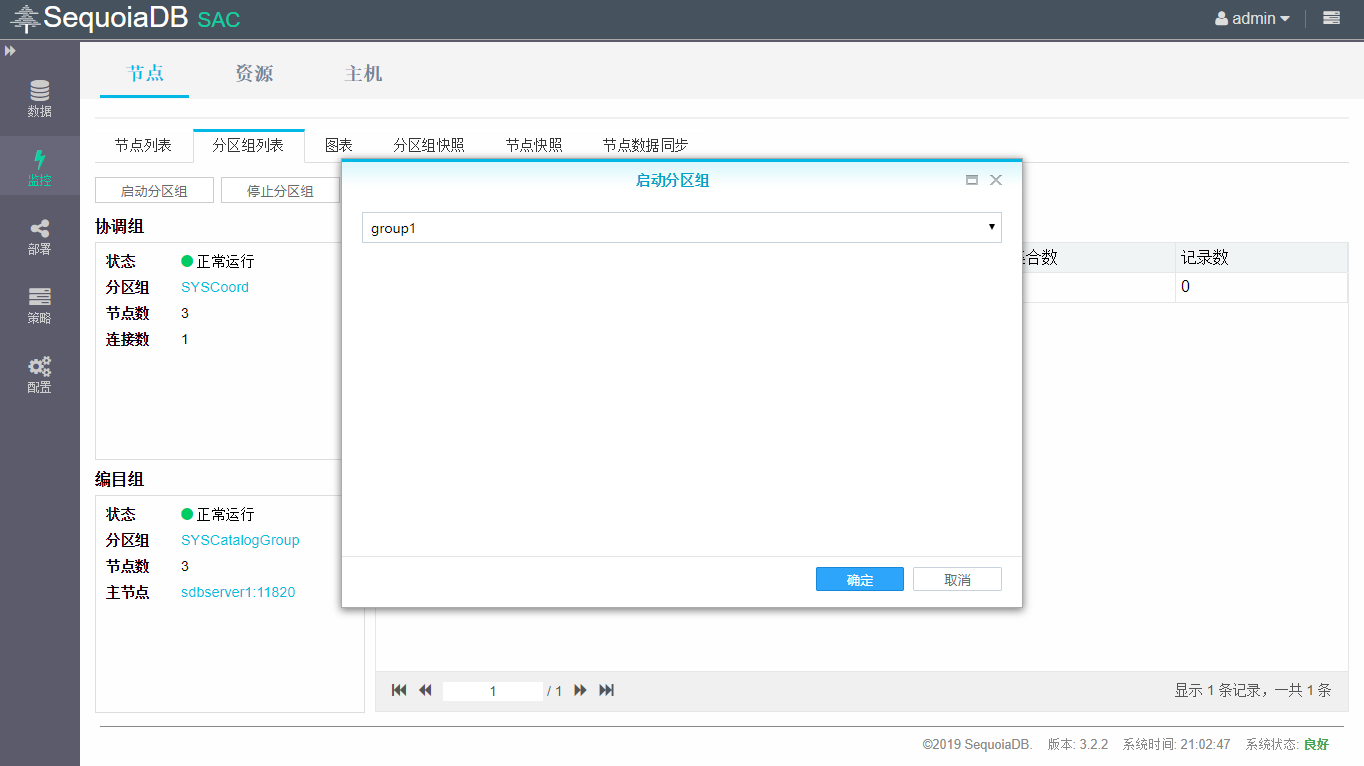1364x766 pixels.
Task: Click the SequoiaDB tree logo icon
Action: click(27, 17)
